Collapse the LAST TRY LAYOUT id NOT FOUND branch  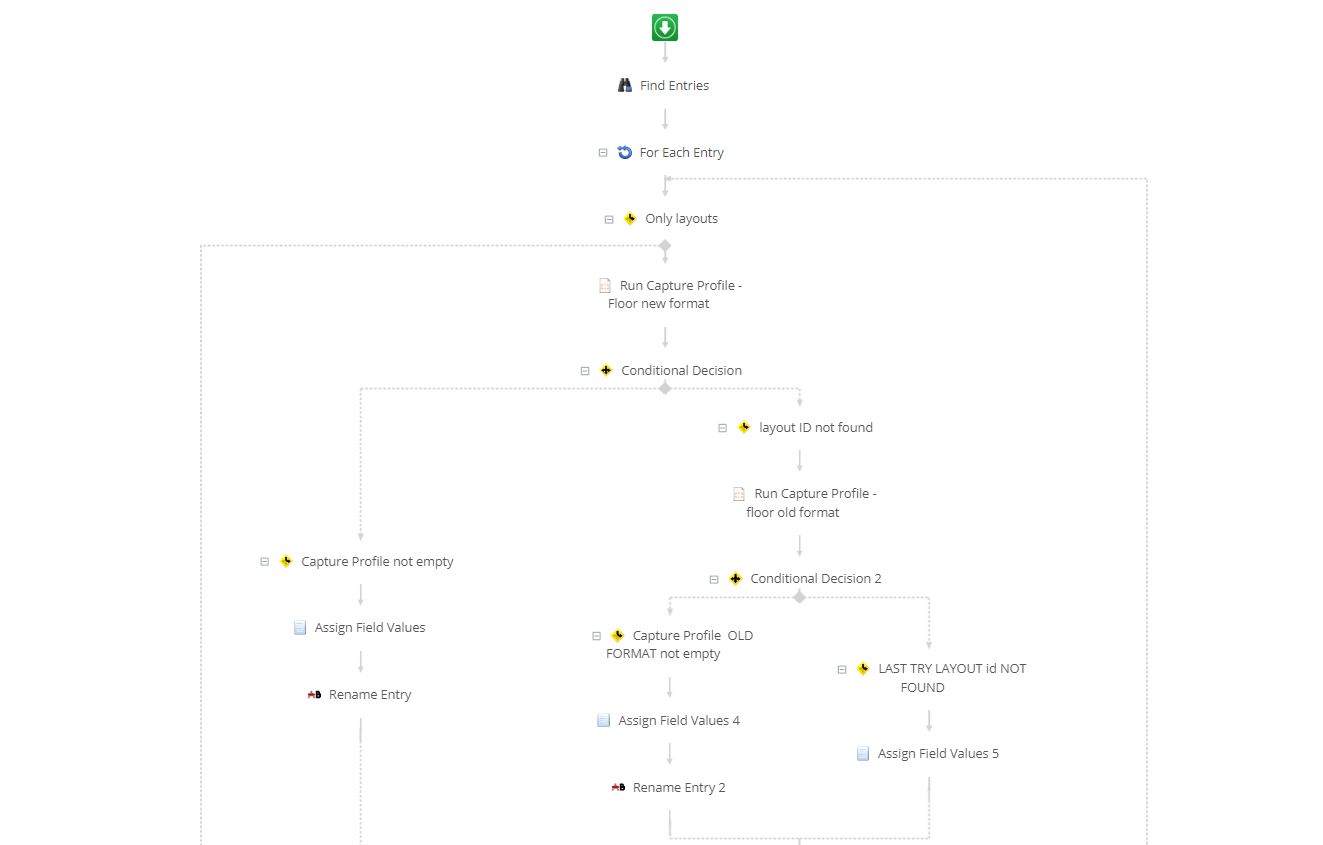click(842, 669)
